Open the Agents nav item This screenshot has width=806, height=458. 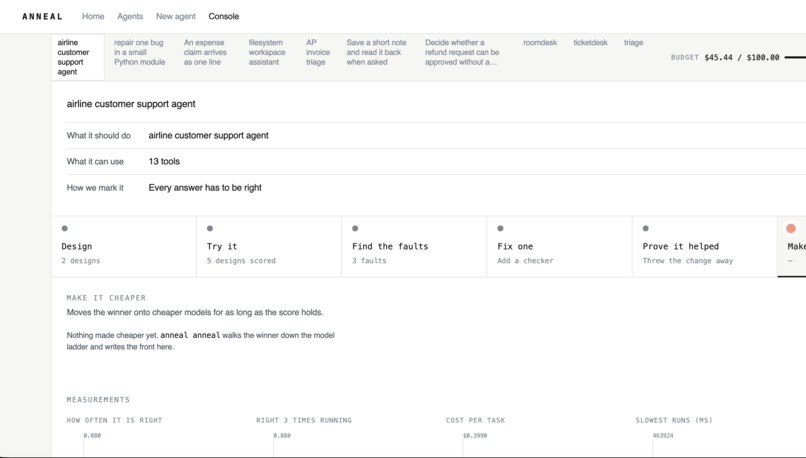click(130, 16)
